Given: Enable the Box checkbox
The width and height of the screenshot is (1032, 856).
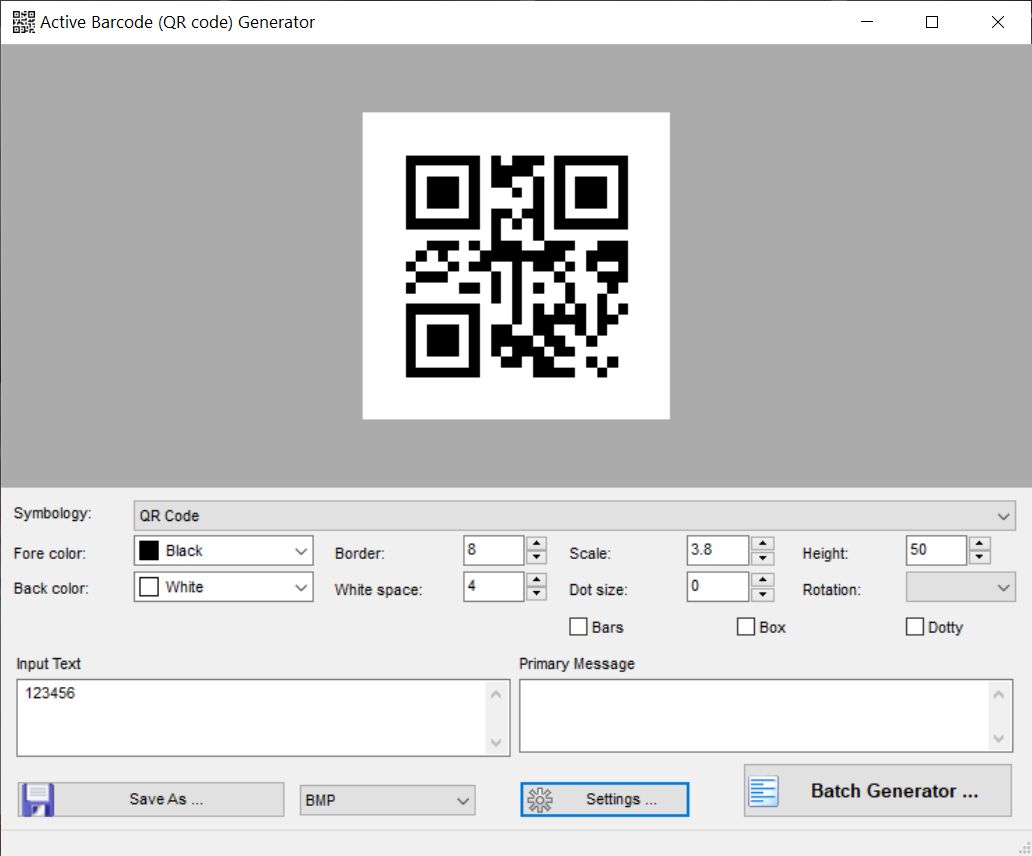Looking at the screenshot, I should point(746,627).
